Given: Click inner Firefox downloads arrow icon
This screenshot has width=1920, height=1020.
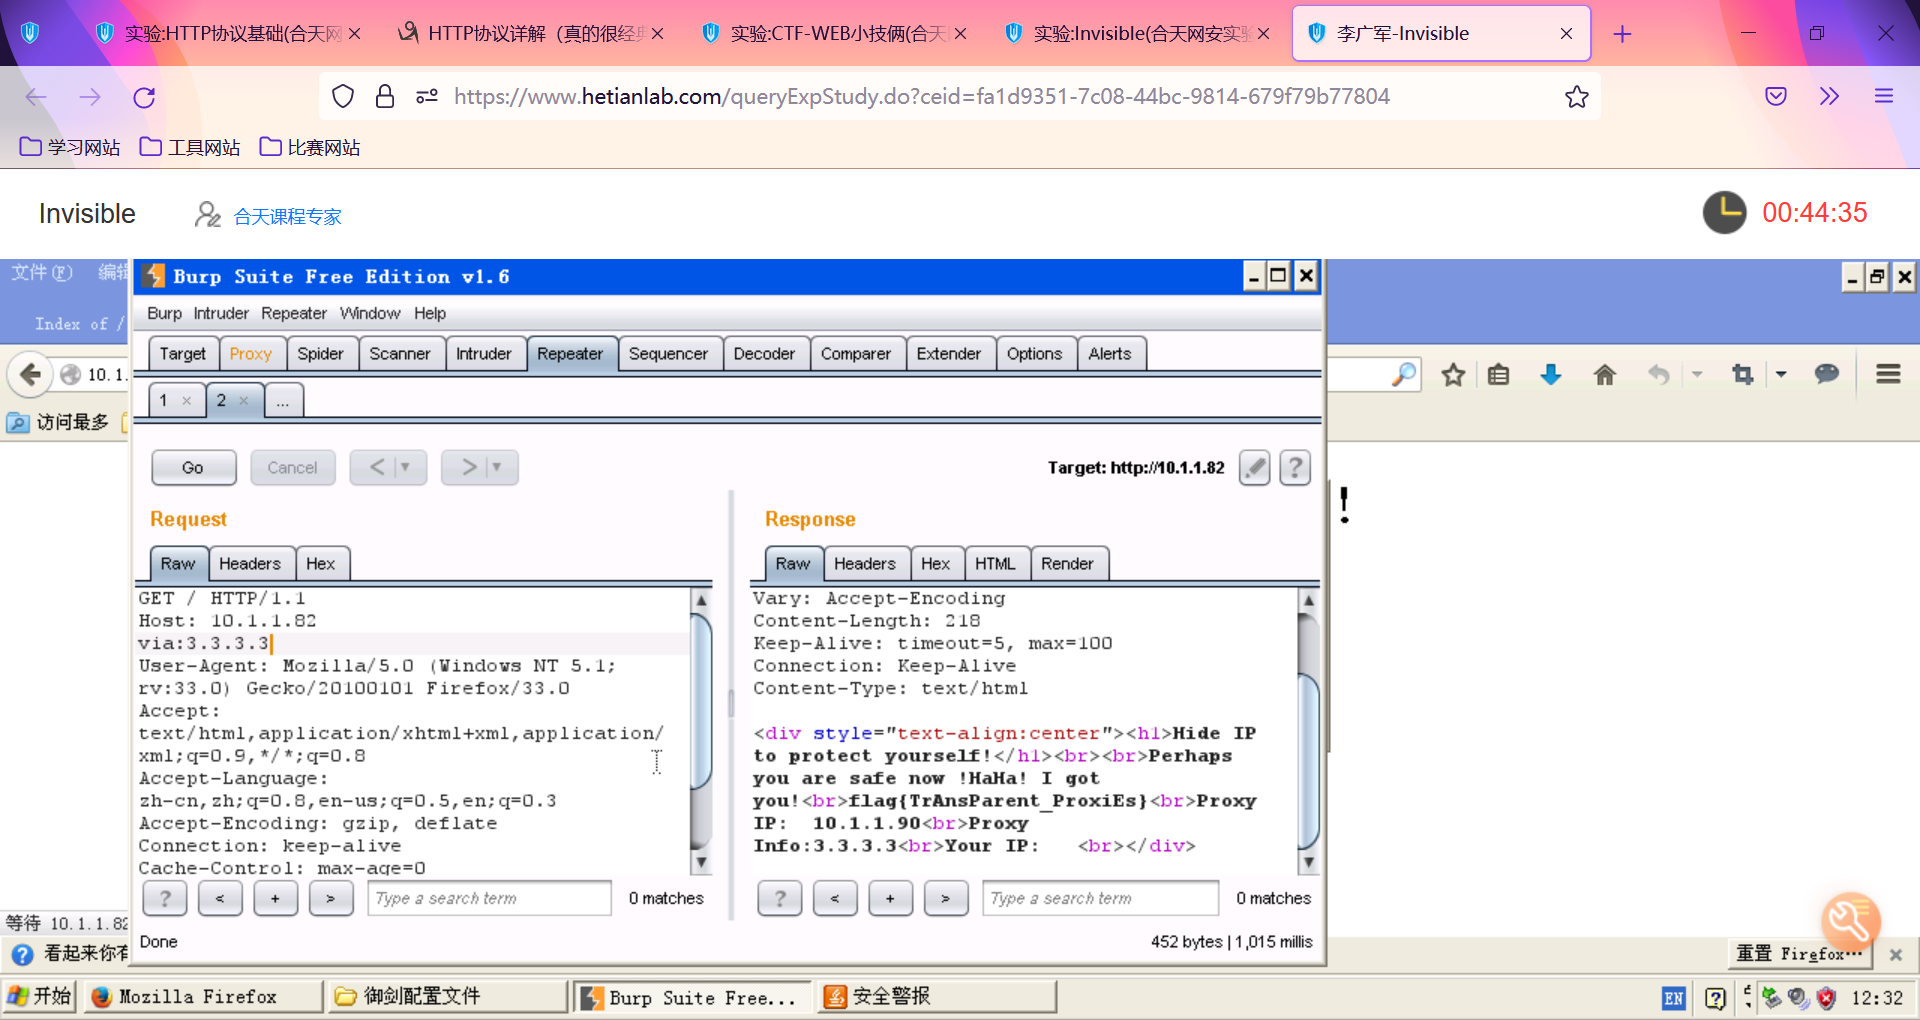Looking at the screenshot, I should click(1551, 375).
